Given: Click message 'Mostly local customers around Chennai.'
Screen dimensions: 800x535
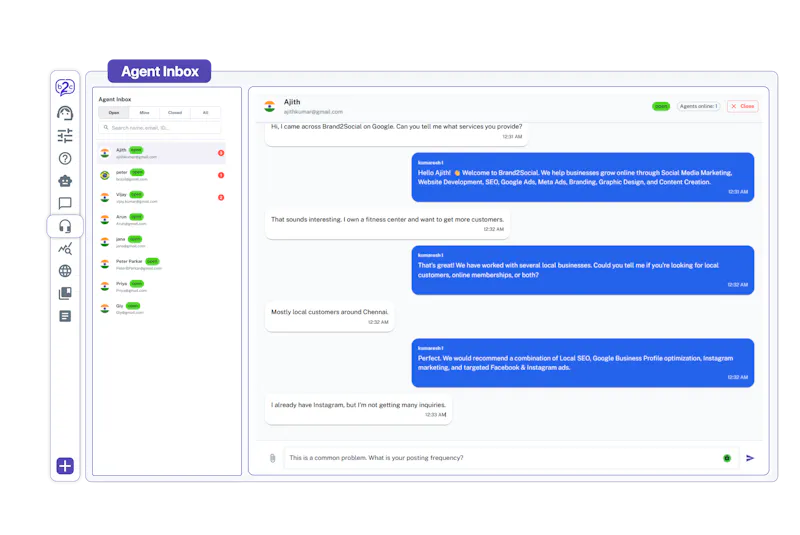Looking at the screenshot, I should click(x=330, y=316).
